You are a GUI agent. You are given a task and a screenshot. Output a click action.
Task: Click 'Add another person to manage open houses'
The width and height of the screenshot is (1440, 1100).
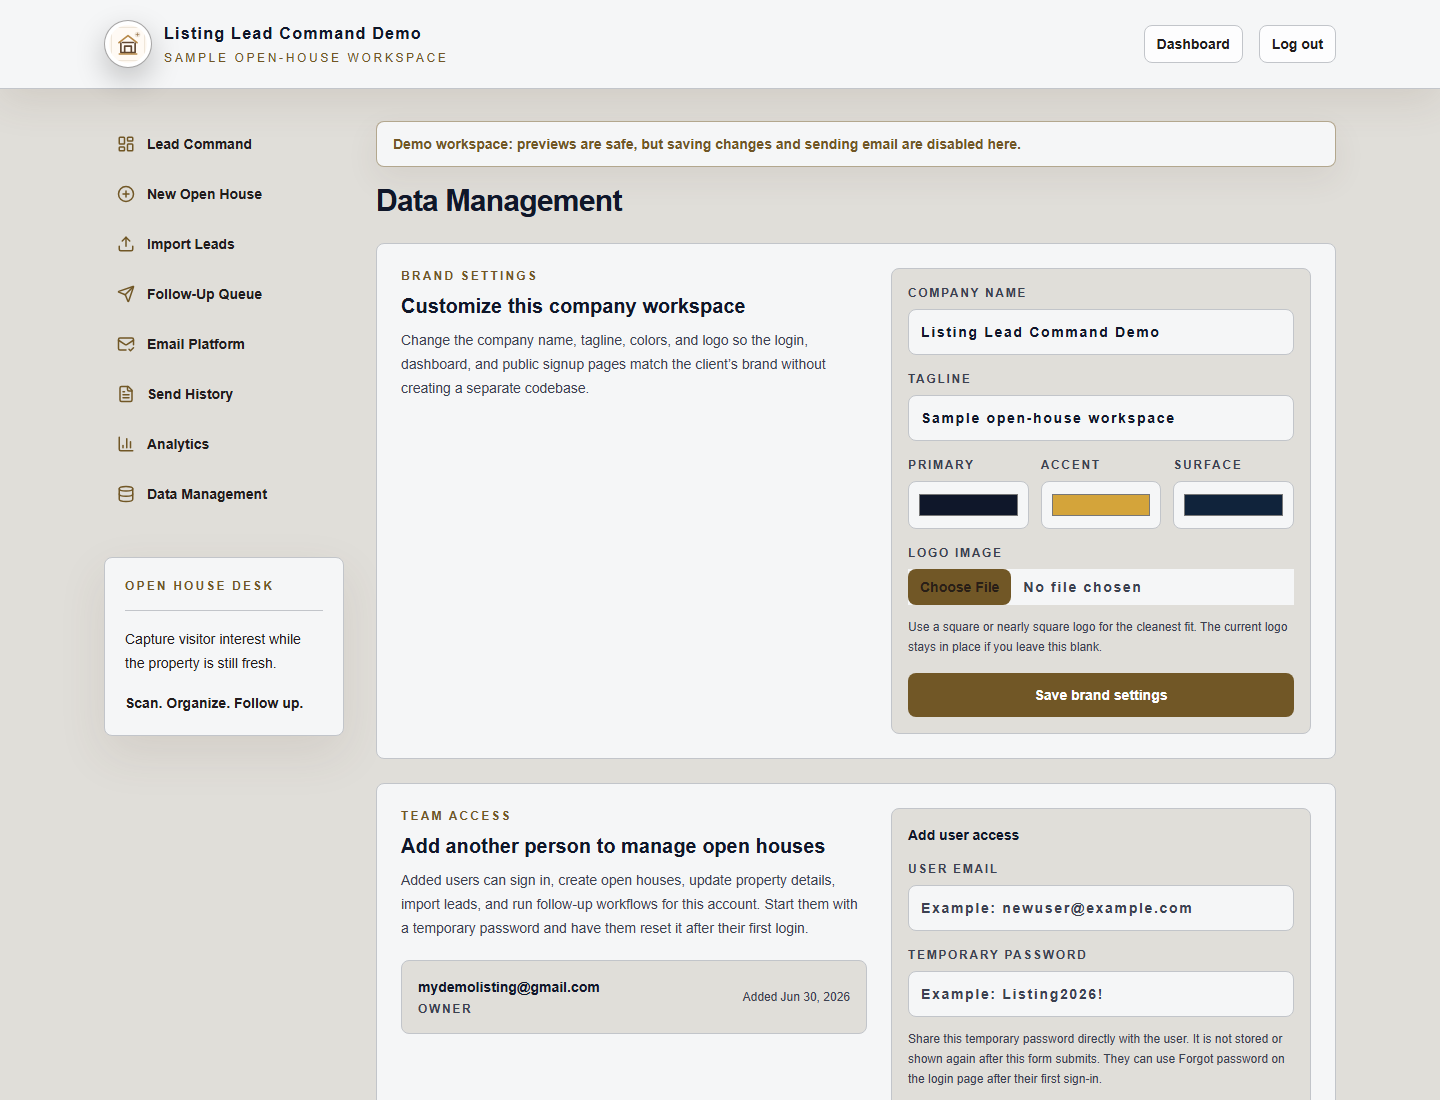point(613,846)
